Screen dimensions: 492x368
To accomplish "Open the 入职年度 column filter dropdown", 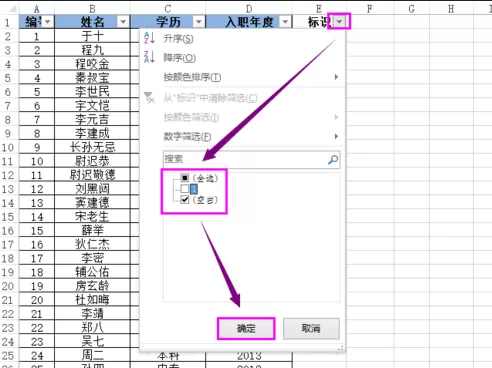I will [285, 22].
